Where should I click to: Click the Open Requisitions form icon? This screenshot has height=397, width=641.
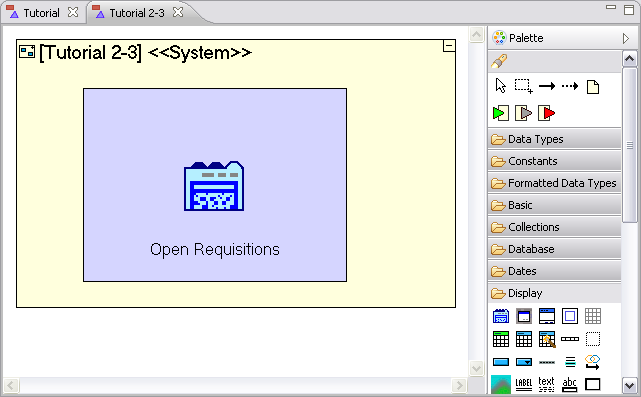point(214,186)
